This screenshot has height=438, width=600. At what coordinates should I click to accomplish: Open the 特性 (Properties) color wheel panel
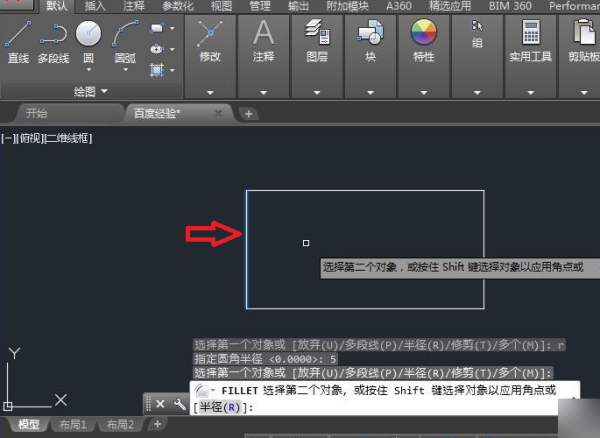(424, 41)
